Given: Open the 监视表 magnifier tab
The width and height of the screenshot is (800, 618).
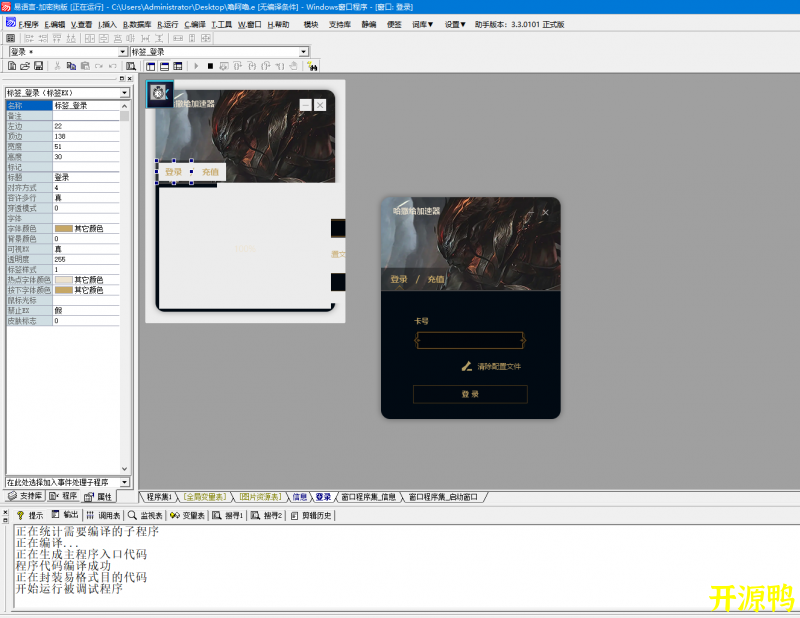Looking at the screenshot, I should 145,515.
